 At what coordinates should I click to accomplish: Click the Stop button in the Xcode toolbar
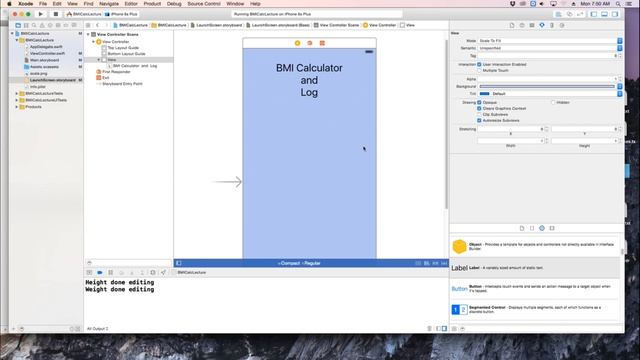56,14
